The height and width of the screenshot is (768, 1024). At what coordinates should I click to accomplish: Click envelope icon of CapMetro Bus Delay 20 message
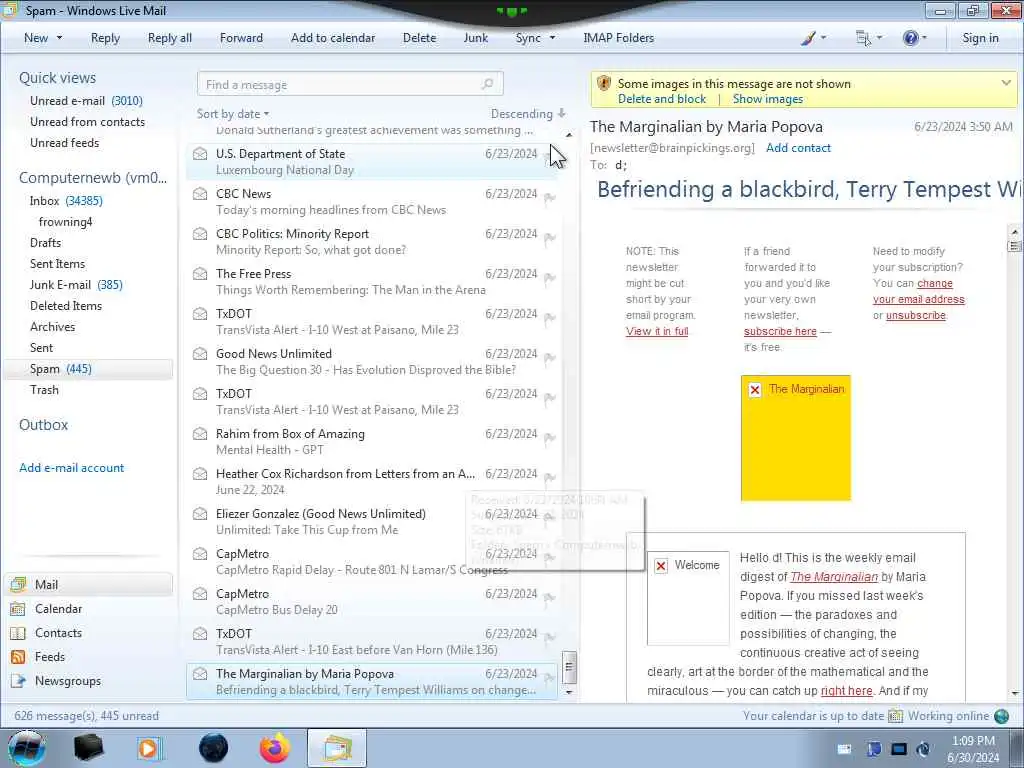pyautogui.click(x=200, y=594)
